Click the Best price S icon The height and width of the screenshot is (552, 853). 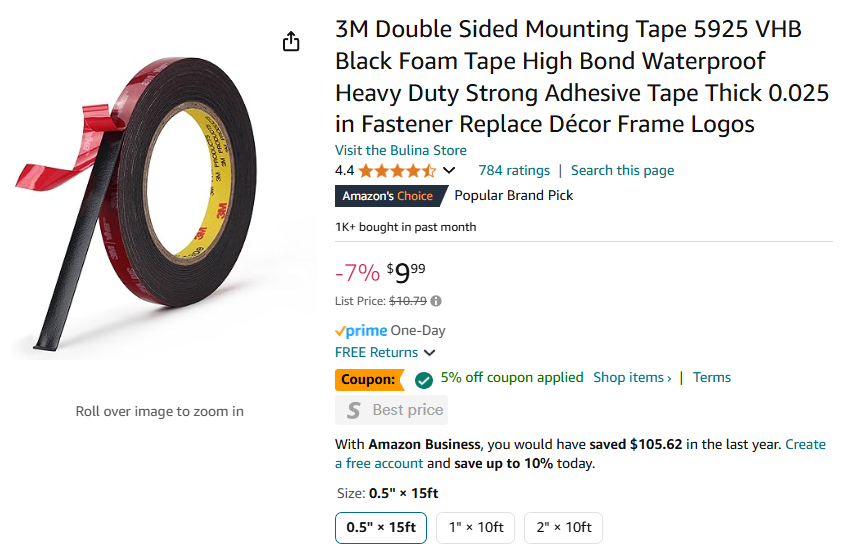354,410
